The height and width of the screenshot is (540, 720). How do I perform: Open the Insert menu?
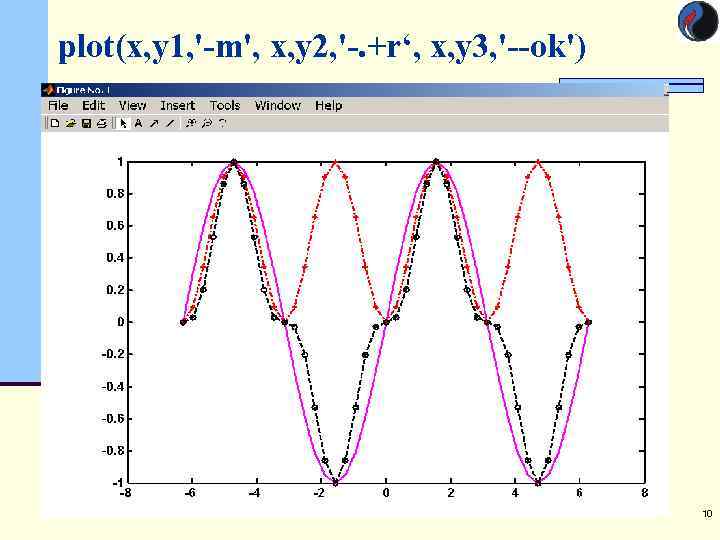[x=178, y=106]
